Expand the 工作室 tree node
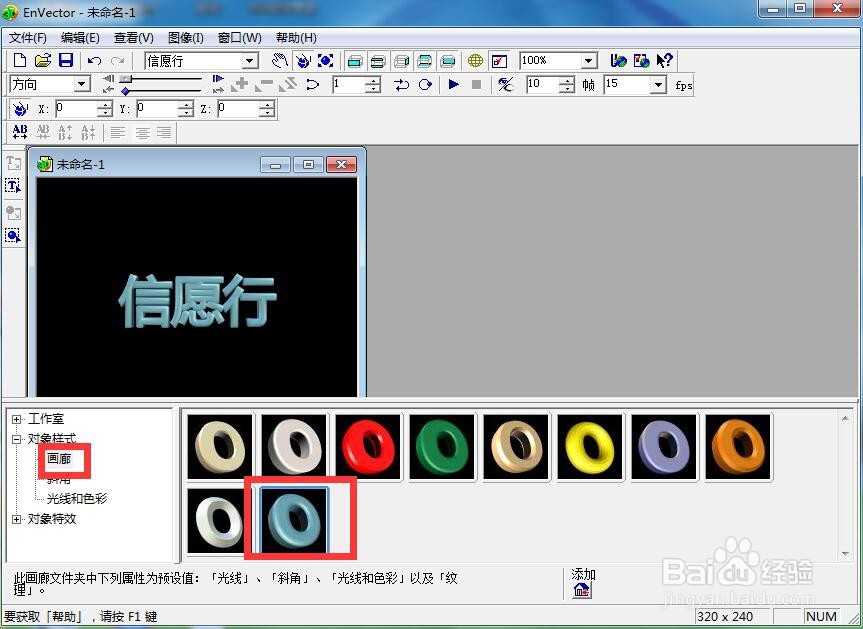The width and height of the screenshot is (863, 629). (x=17, y=419)
